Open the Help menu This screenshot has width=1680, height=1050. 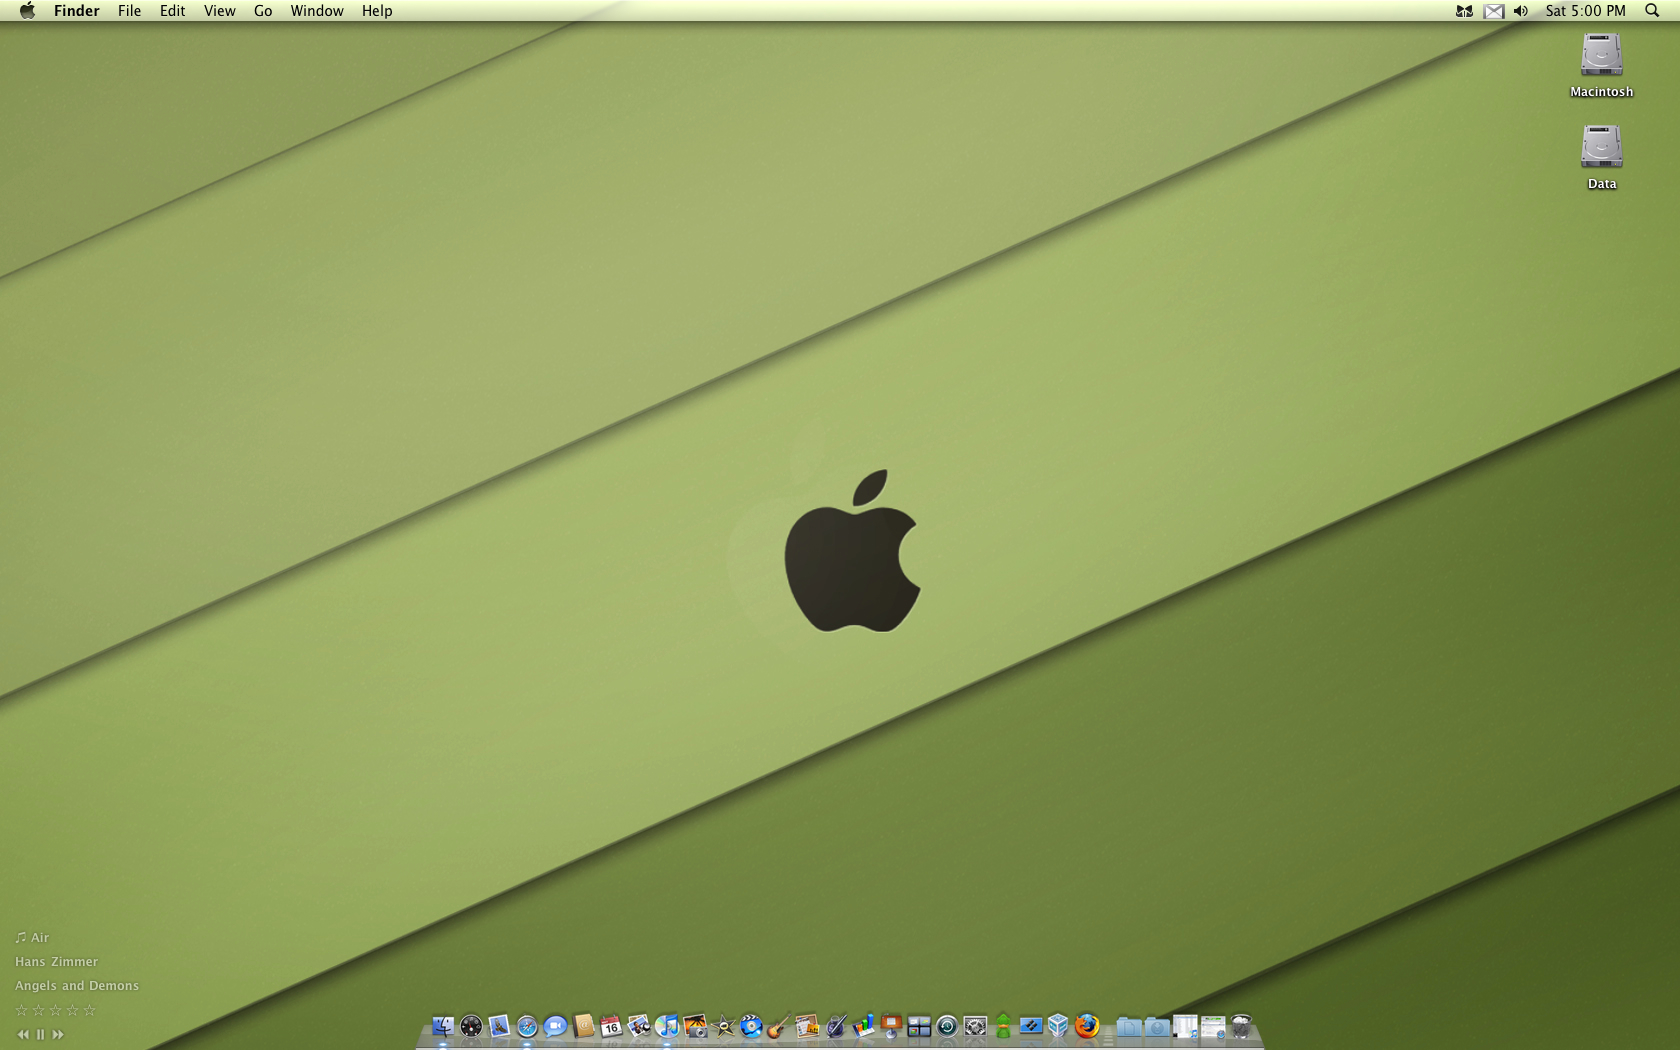(377, 11)
